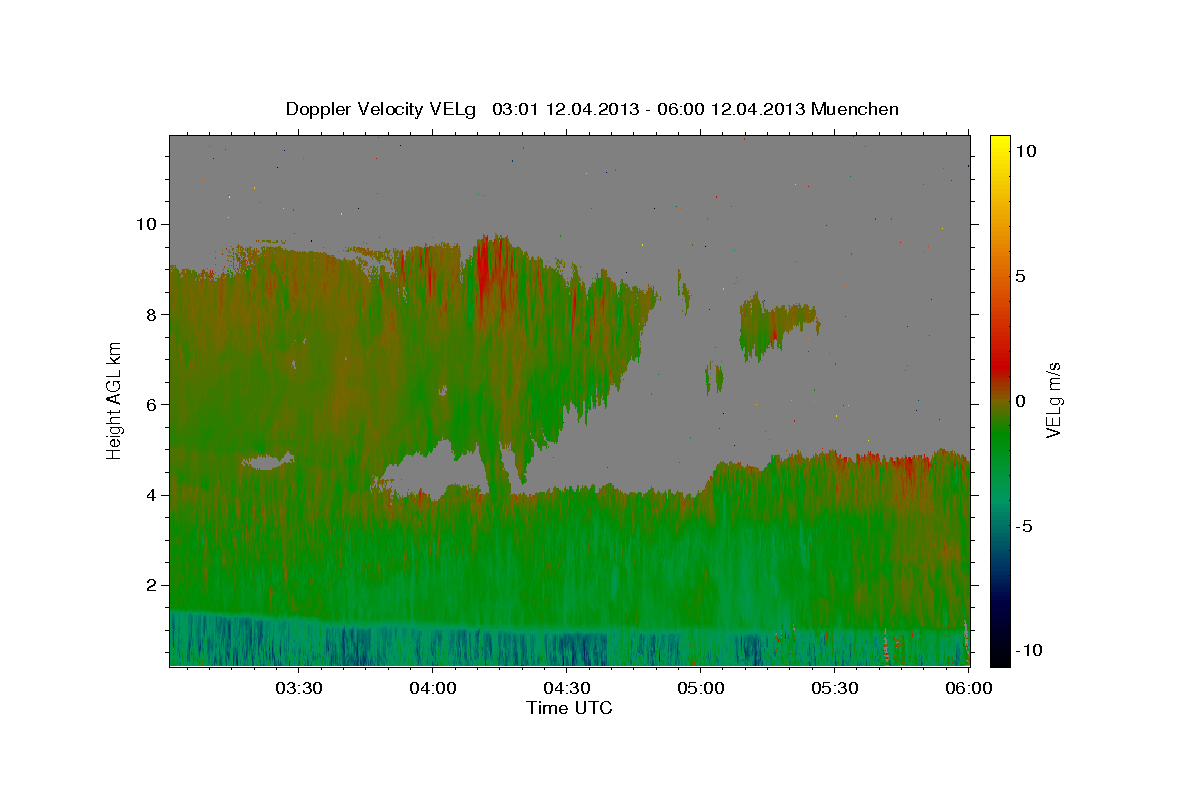Click the colorbar value 0 label

click(x=1021, y=401)
